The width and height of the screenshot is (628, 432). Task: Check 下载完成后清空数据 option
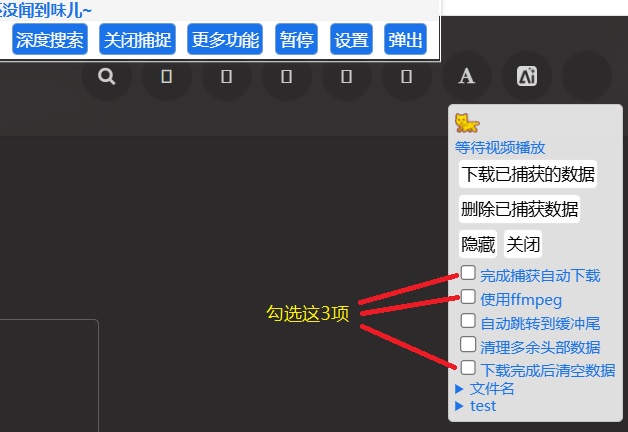pyautogui.click(x=468, y=368)
